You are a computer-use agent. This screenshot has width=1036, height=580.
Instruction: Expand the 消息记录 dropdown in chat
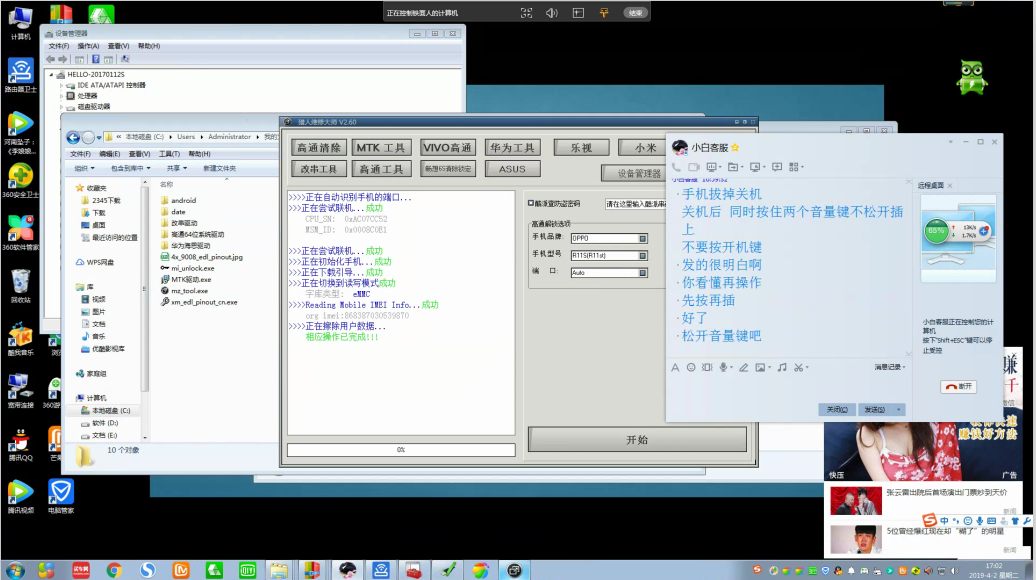point(890,367)
